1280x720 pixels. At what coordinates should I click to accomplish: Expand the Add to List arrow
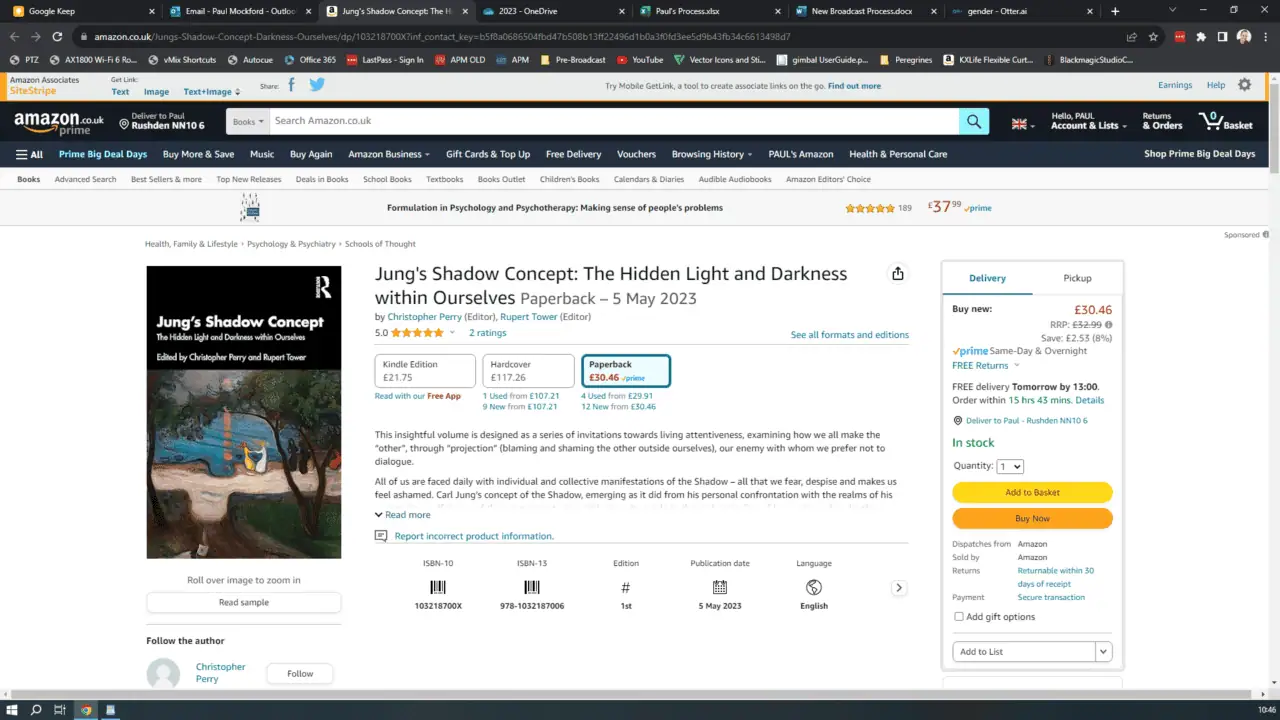pos(1104,651)
